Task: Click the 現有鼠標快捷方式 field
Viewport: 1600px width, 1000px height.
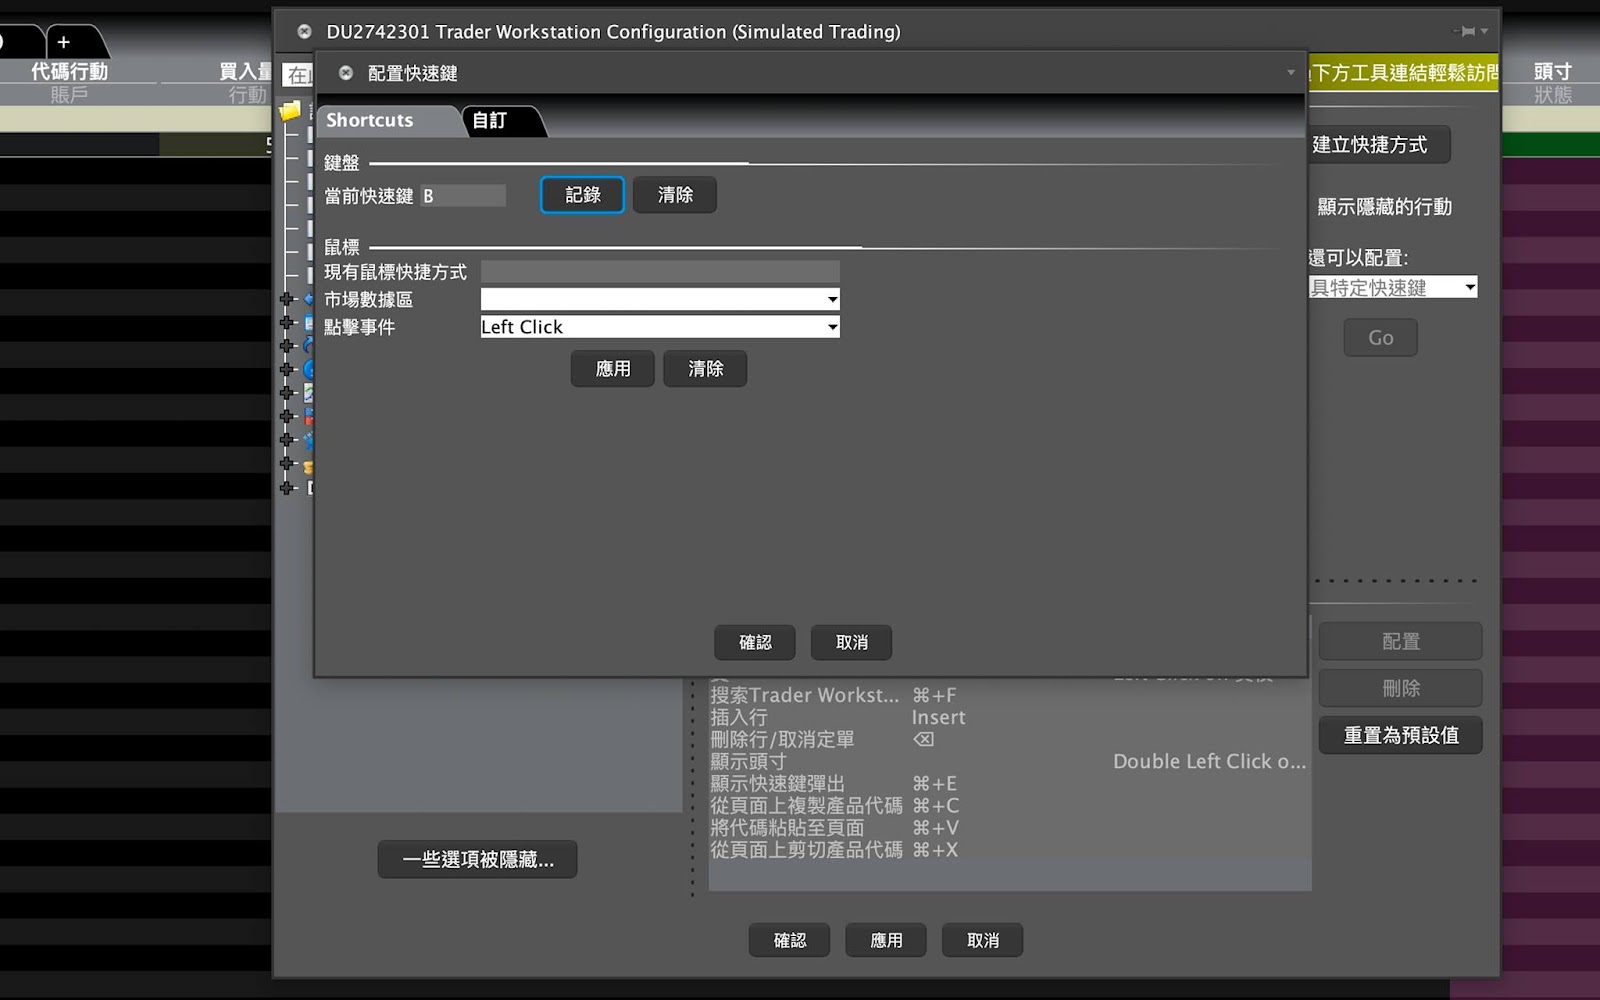Action: click(x=660, y=272)
